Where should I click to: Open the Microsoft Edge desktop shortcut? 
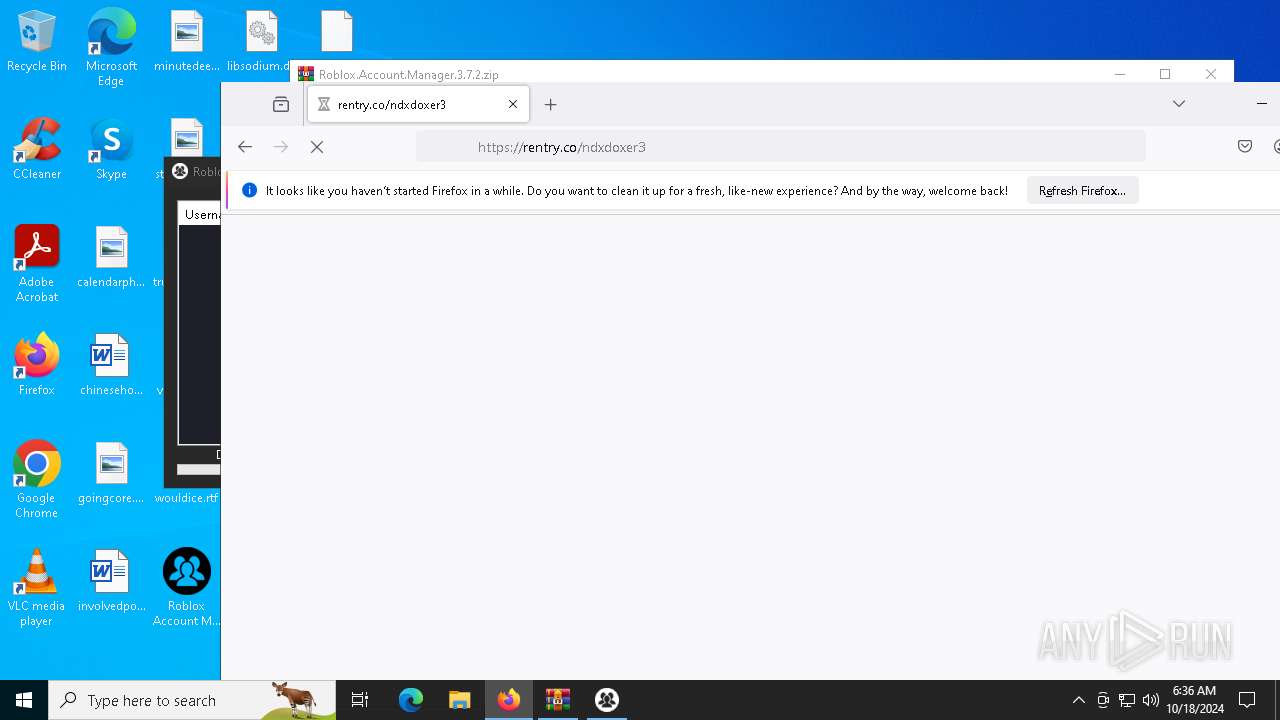111,47
